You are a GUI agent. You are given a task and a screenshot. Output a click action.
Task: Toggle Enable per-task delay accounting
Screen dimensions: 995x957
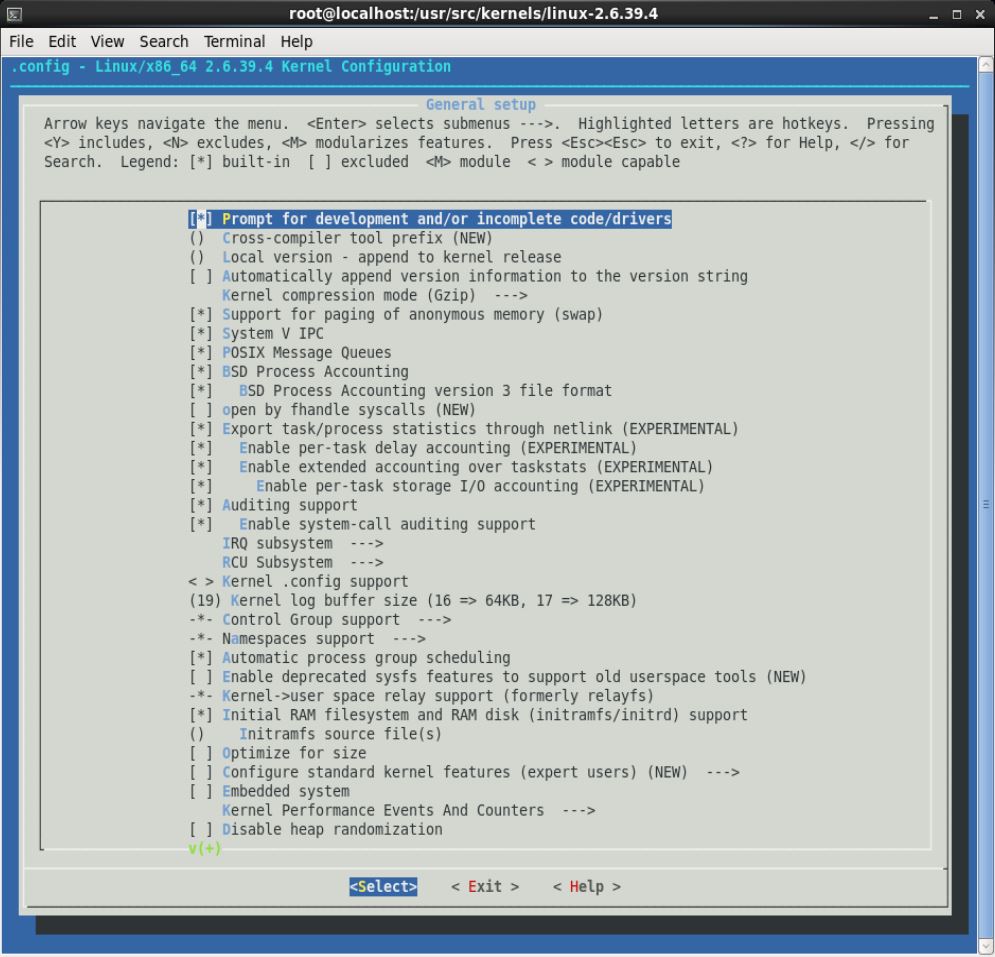[412, 447]
